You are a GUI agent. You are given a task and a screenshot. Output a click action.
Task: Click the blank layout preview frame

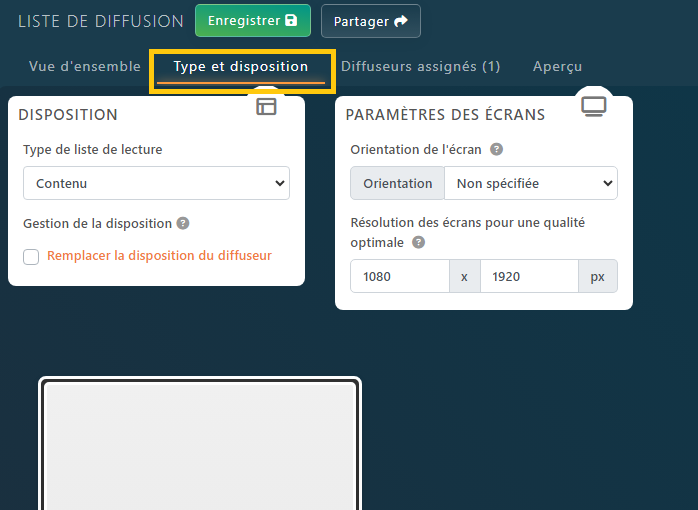click(200, 445)
